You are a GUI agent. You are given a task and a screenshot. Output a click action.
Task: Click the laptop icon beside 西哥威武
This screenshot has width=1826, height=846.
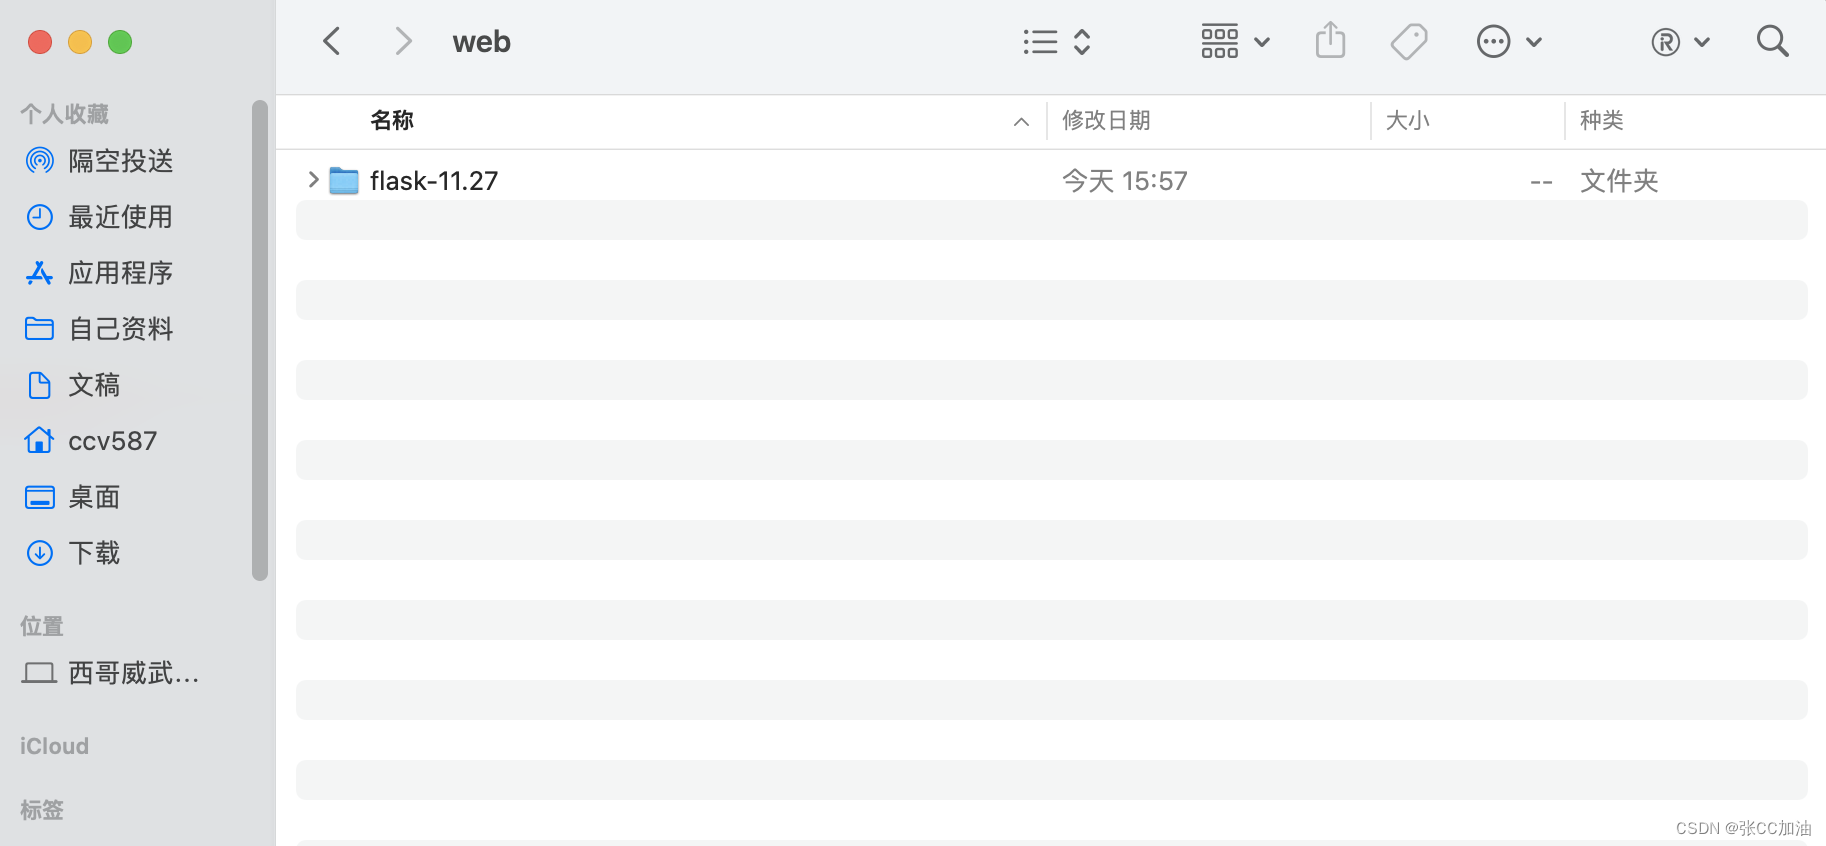click(x=39, y=673)
